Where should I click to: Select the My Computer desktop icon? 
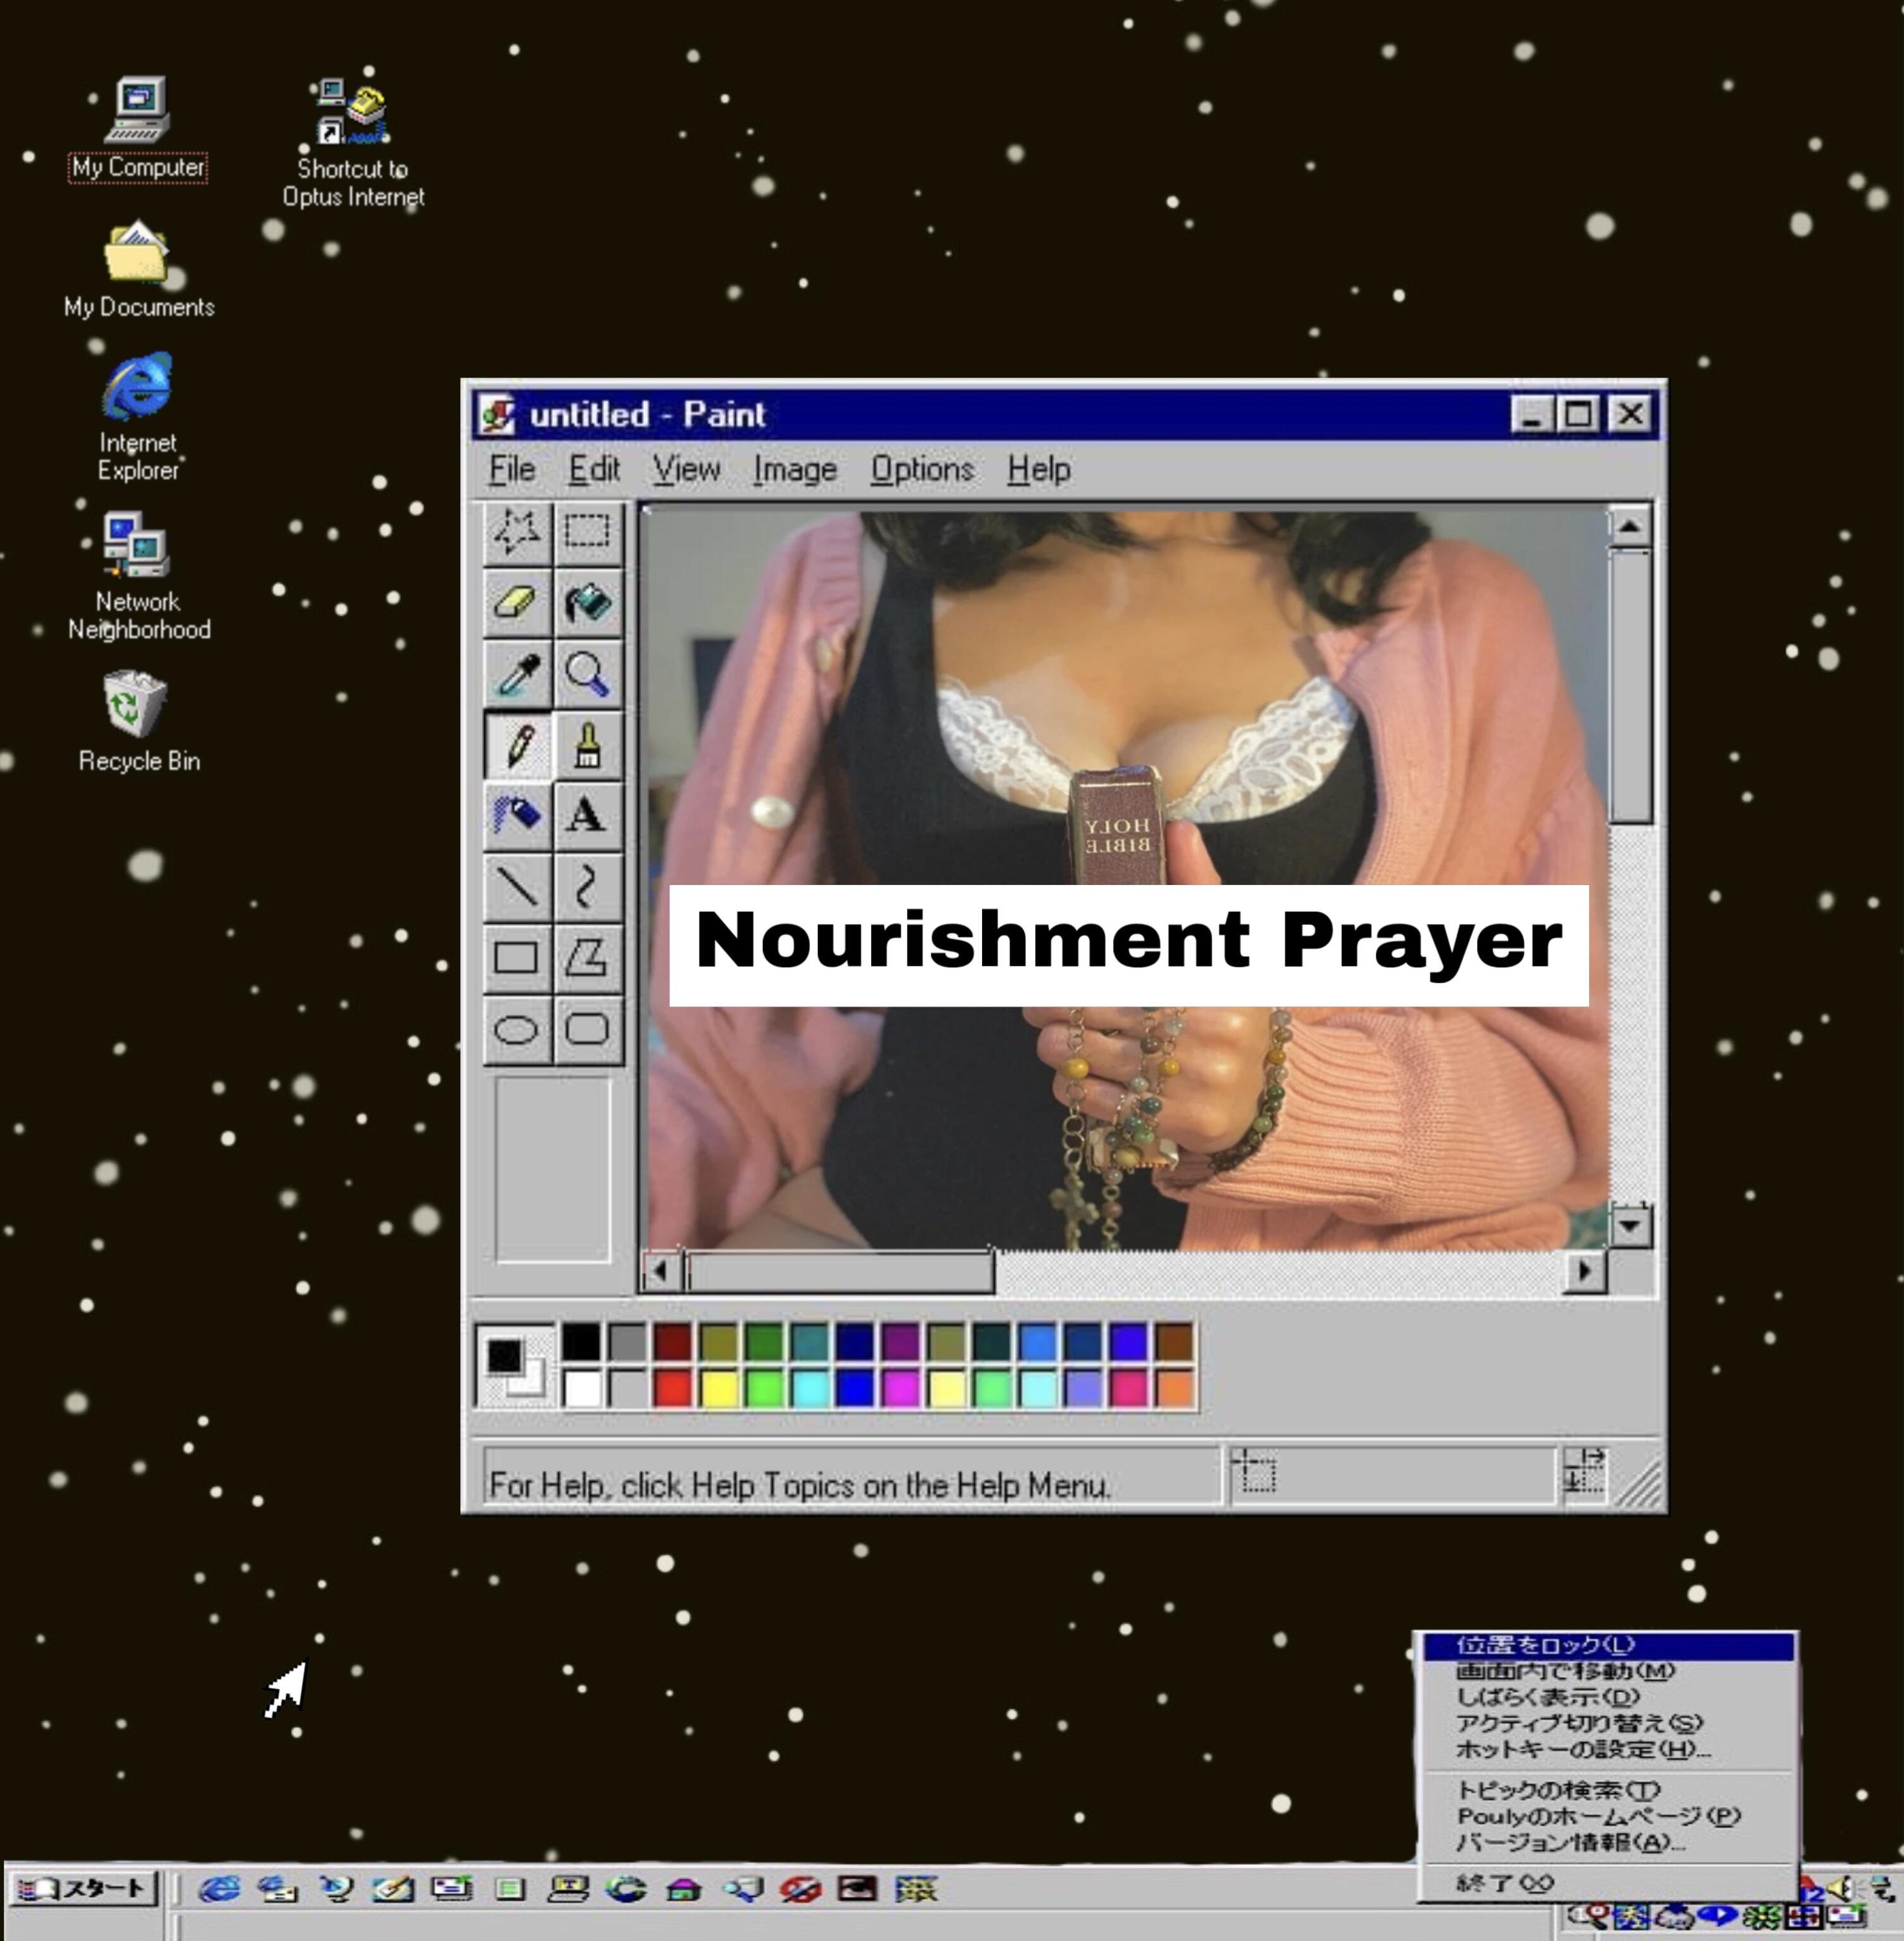click(x=138, y=128)
